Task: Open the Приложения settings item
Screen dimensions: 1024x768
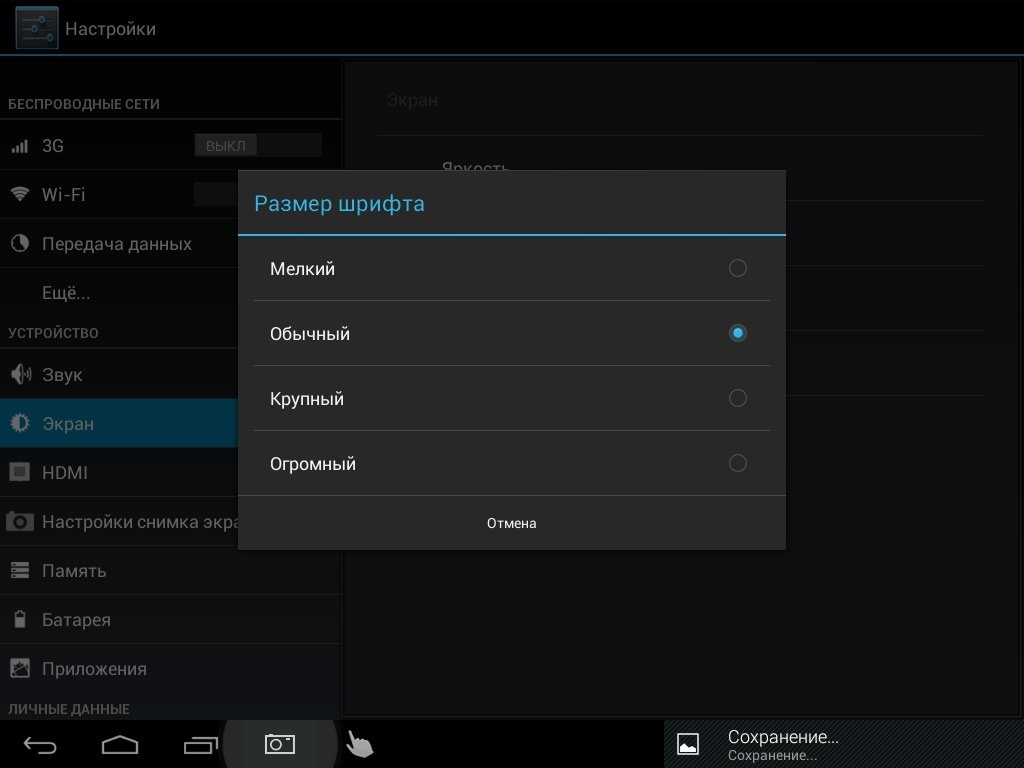Action: coord(94,669)
